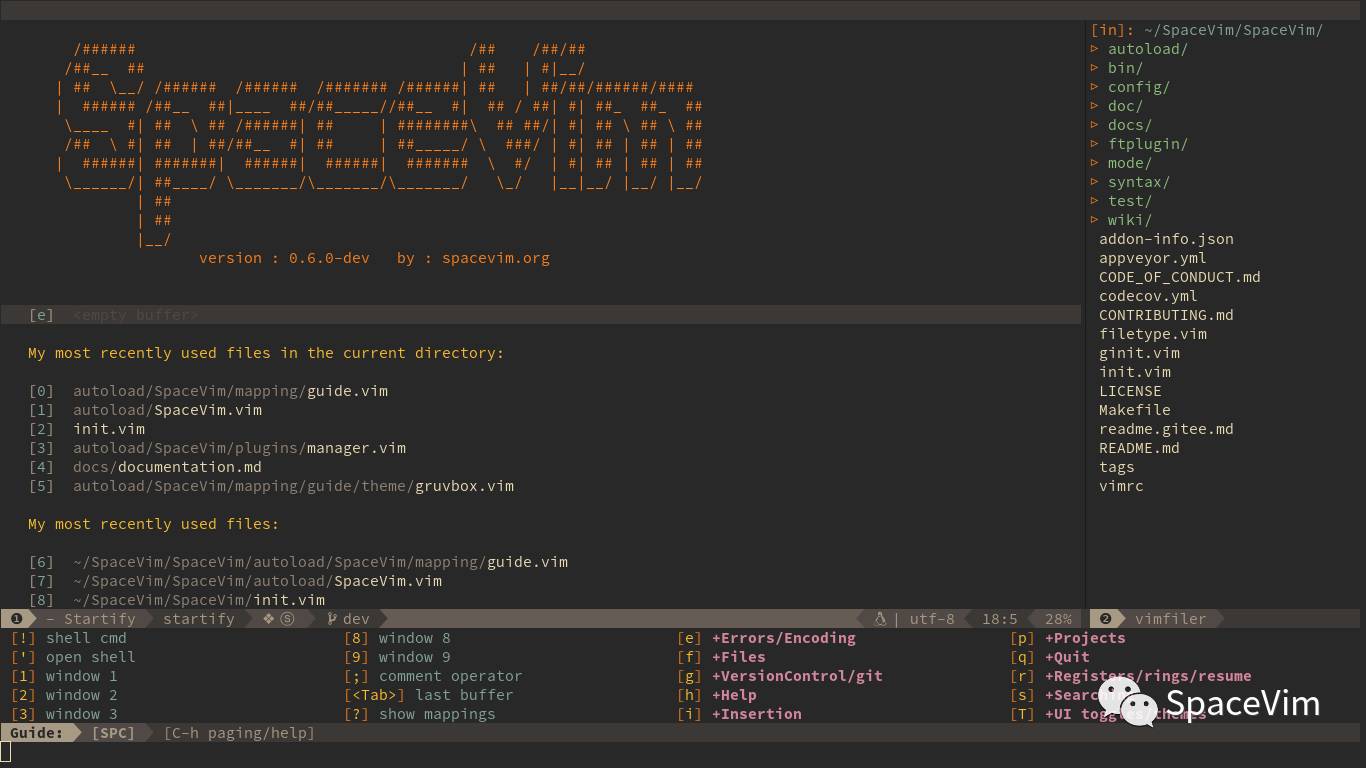The height and width of the screenshot is (768, 1366).
Task: Click the '18:5' cursor position in statusline
Action: [1000, 619]
